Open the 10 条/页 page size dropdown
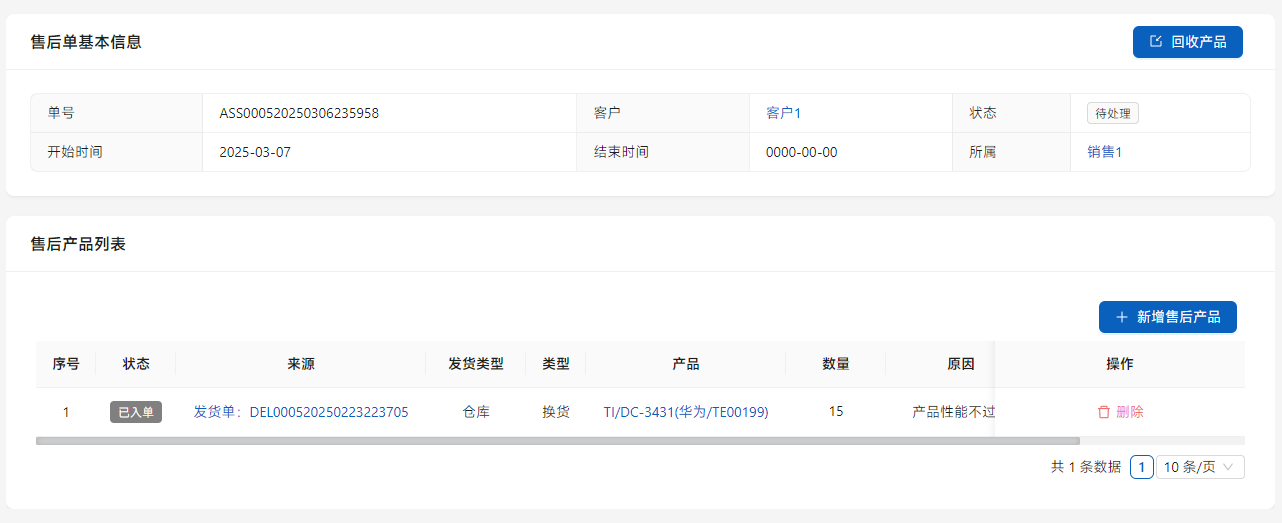 [1199, 467]
